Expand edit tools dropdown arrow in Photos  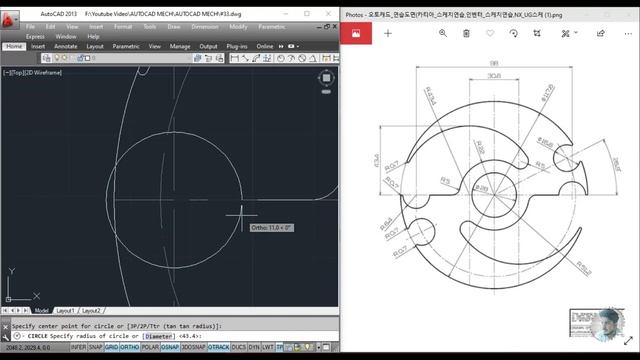tap(576, 32)
